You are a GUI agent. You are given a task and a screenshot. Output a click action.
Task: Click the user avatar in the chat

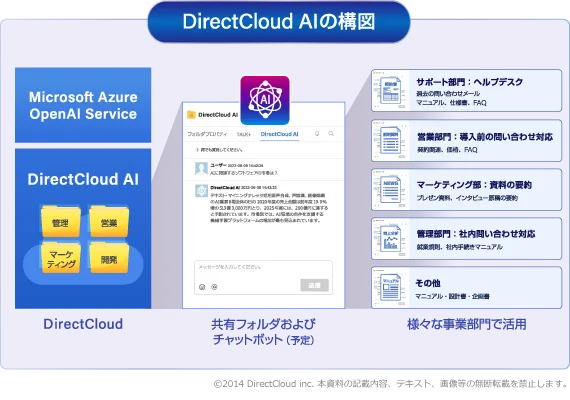coord(201,168)
